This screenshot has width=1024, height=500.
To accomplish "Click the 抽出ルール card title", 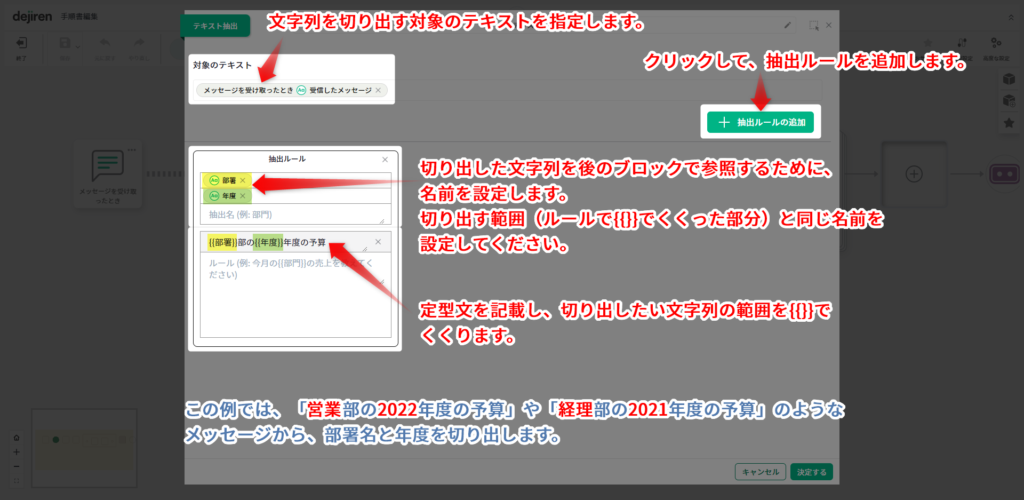I will (x=287, y=159).
